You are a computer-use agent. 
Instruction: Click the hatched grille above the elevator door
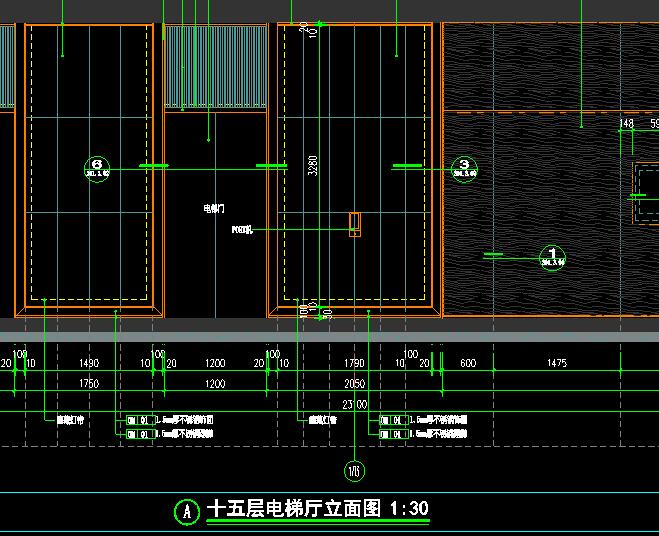coord(213,66)
